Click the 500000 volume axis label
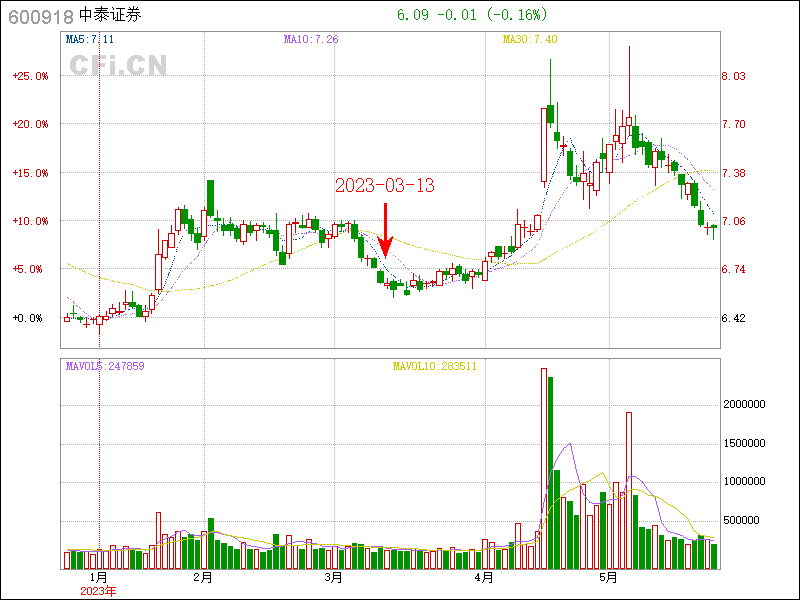 click(741, 520)
